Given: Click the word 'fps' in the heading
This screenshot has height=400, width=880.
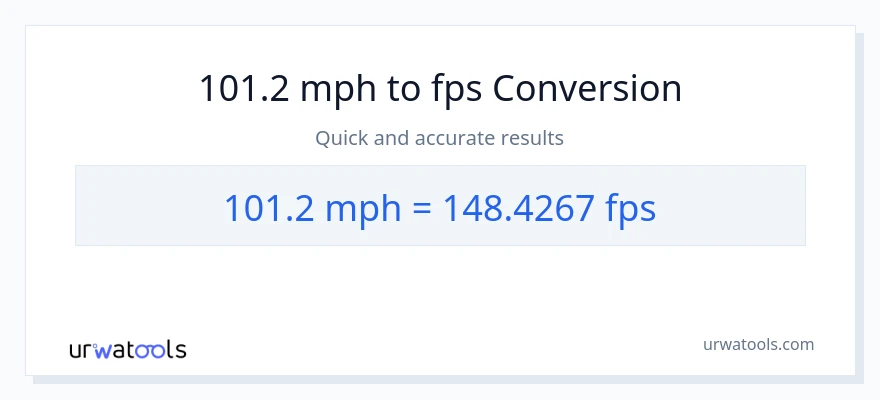Looking at the screenshot, I should click(456, 89).
